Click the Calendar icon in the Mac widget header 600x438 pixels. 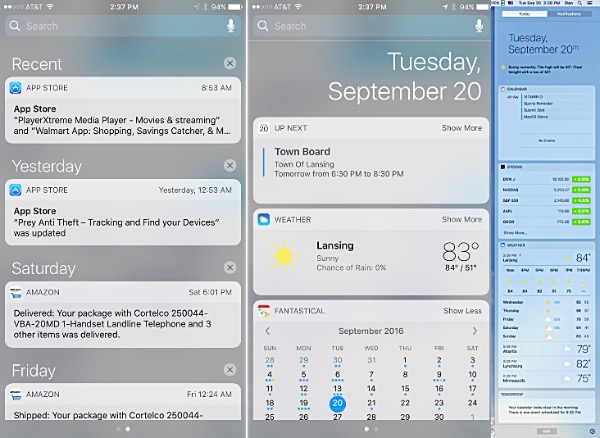click(503, 89)
